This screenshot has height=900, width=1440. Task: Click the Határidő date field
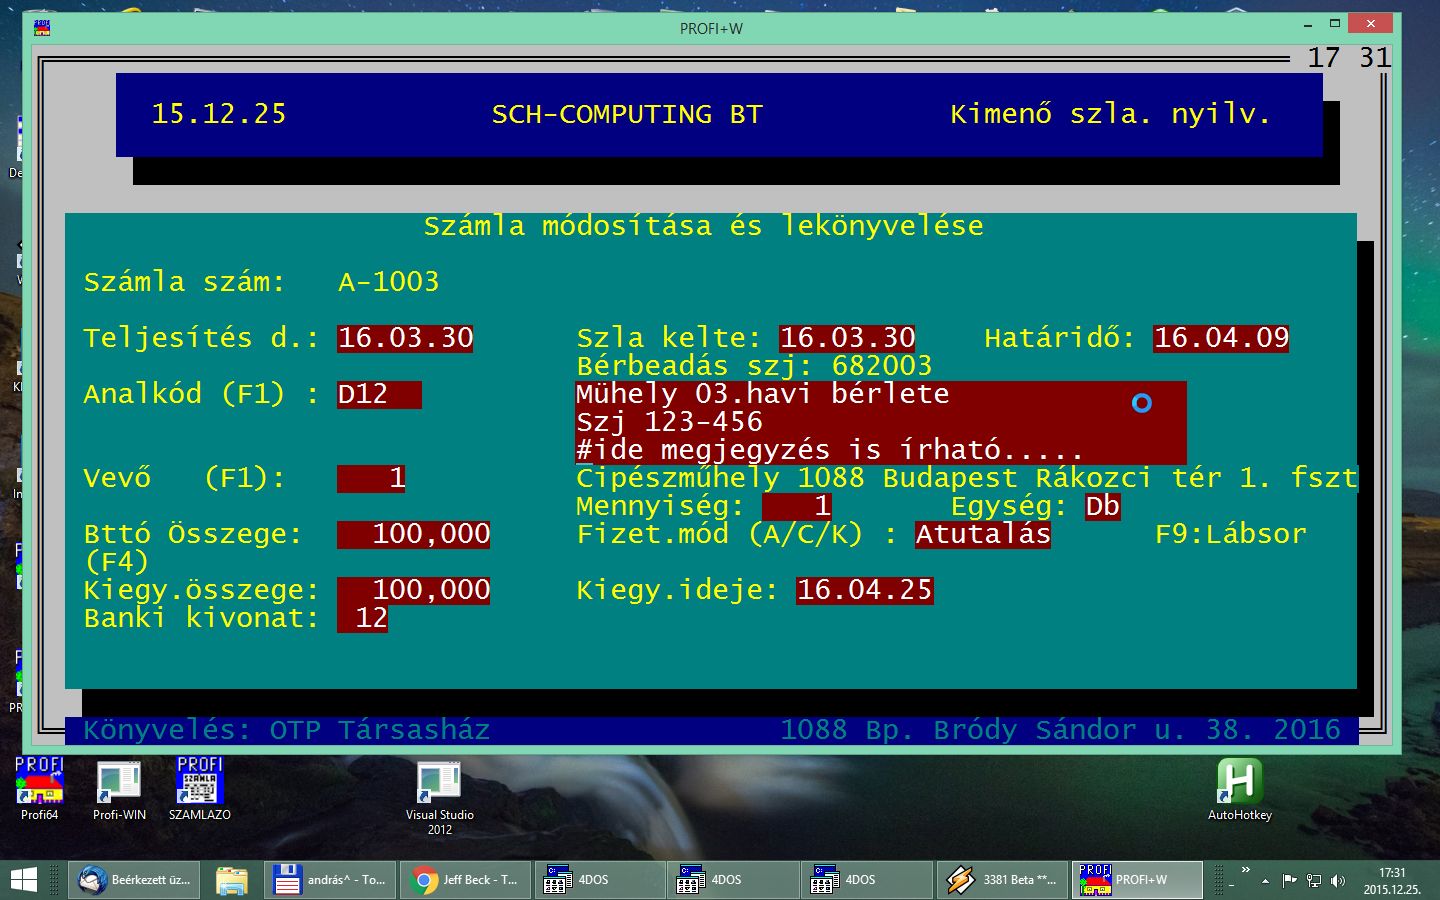[1221, 338]
